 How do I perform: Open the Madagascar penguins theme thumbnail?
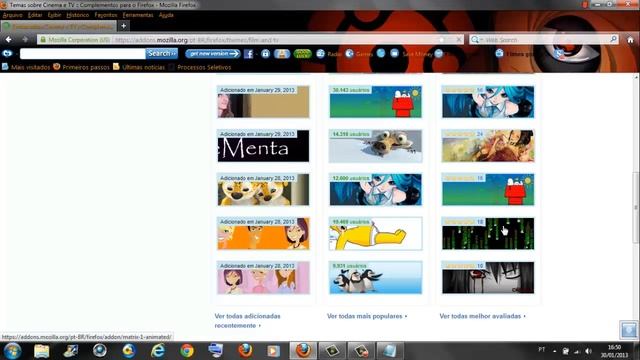coord(376,278)
